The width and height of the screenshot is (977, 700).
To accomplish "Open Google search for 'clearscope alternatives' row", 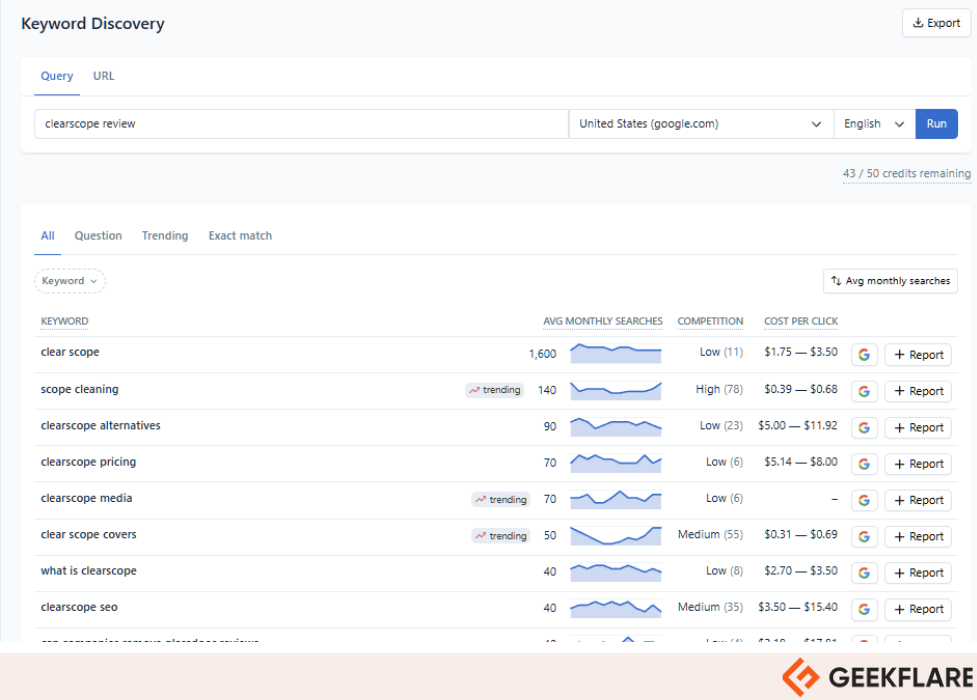I will click(x=864, y=428).
